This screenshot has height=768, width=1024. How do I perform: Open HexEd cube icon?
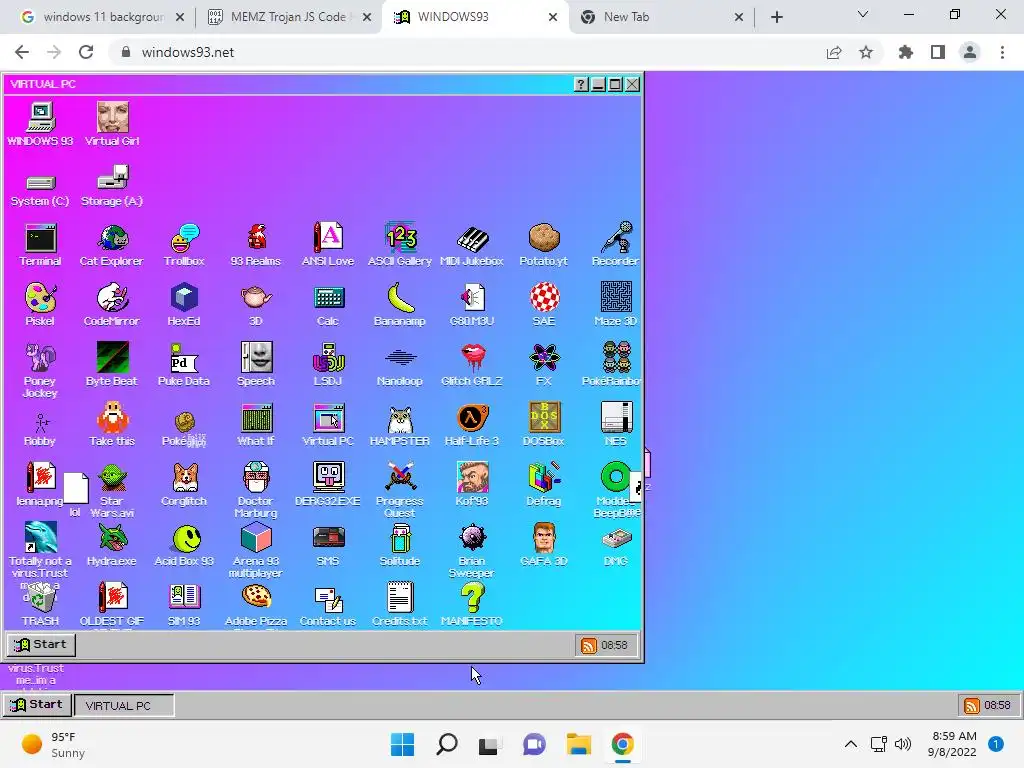(x=184, y=305)
